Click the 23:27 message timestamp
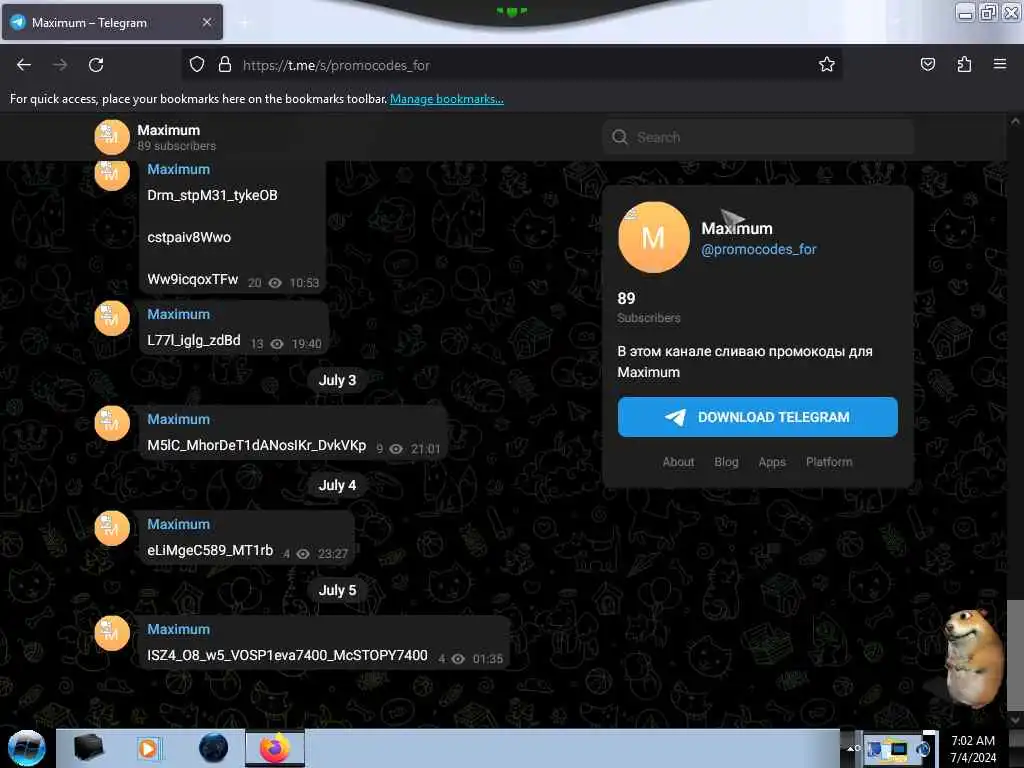 click(x=332, y=554)
